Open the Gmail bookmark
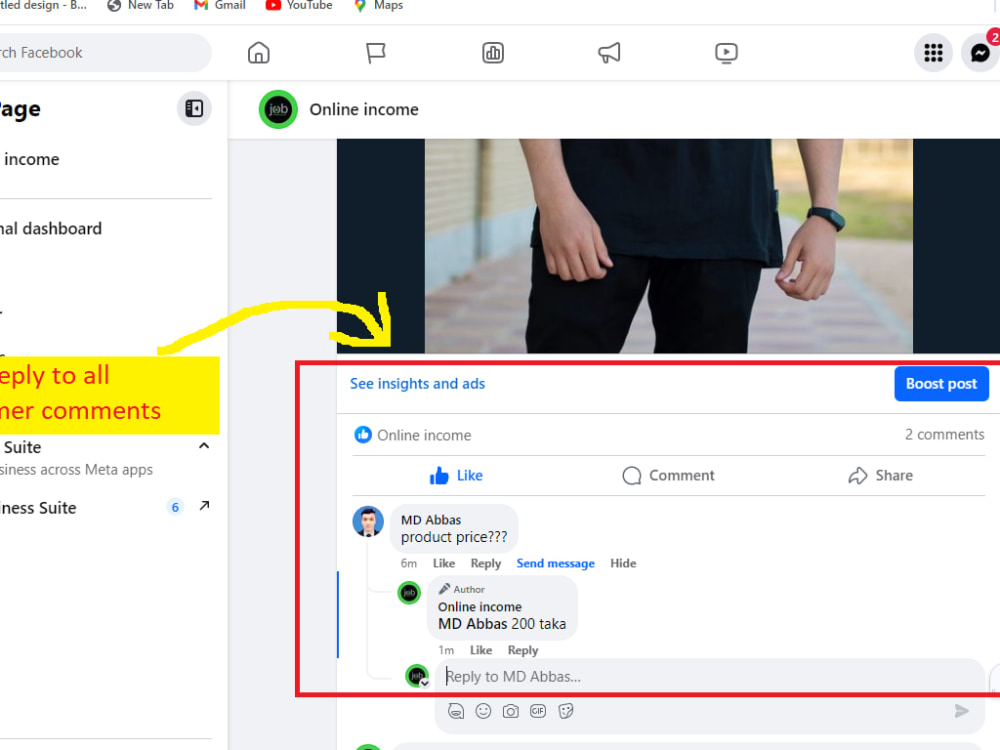 pyautogui.click(x=220, y=5)
